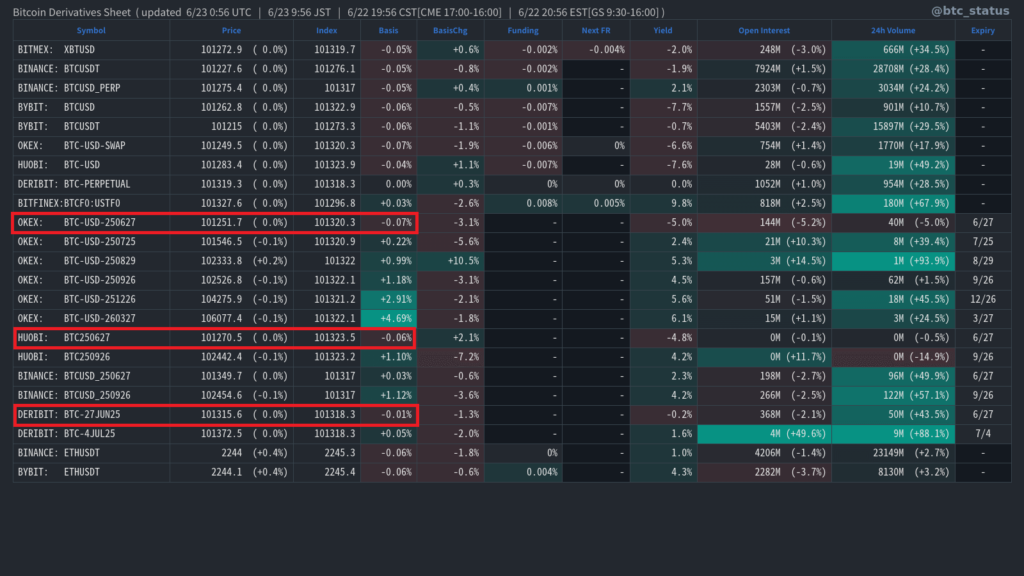Click the +10.5% BasisChg cell
Viewport: 1024px width, 576px height.
point(450,261)
